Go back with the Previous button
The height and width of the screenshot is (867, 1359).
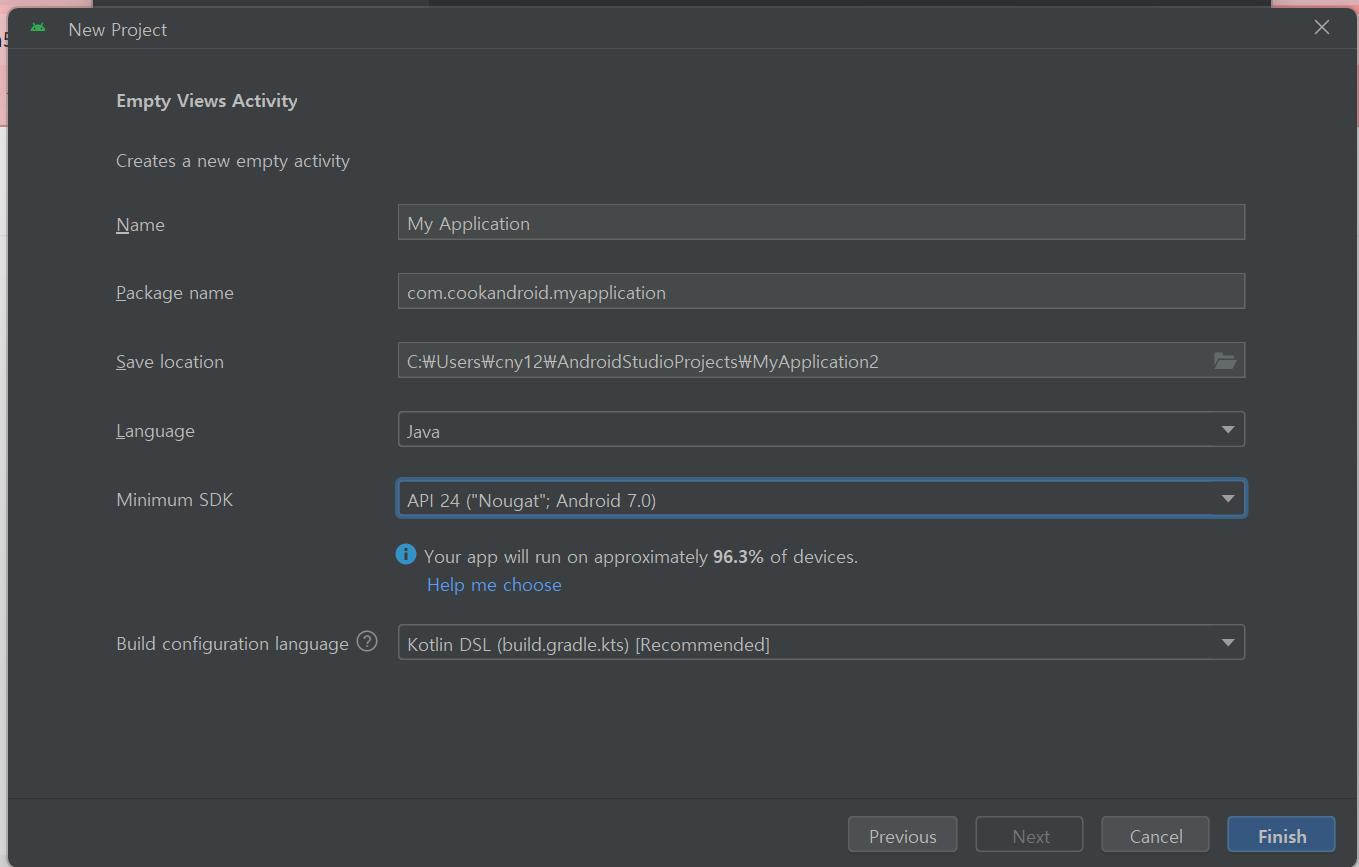(902, 835)
